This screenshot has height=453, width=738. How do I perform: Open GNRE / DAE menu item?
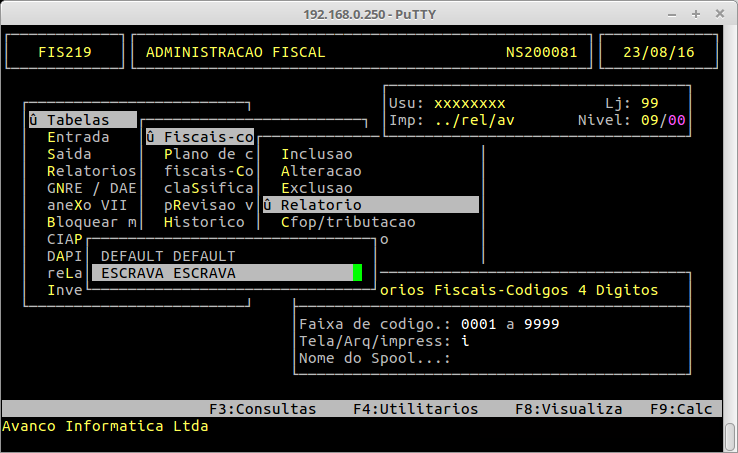(90, 188)
